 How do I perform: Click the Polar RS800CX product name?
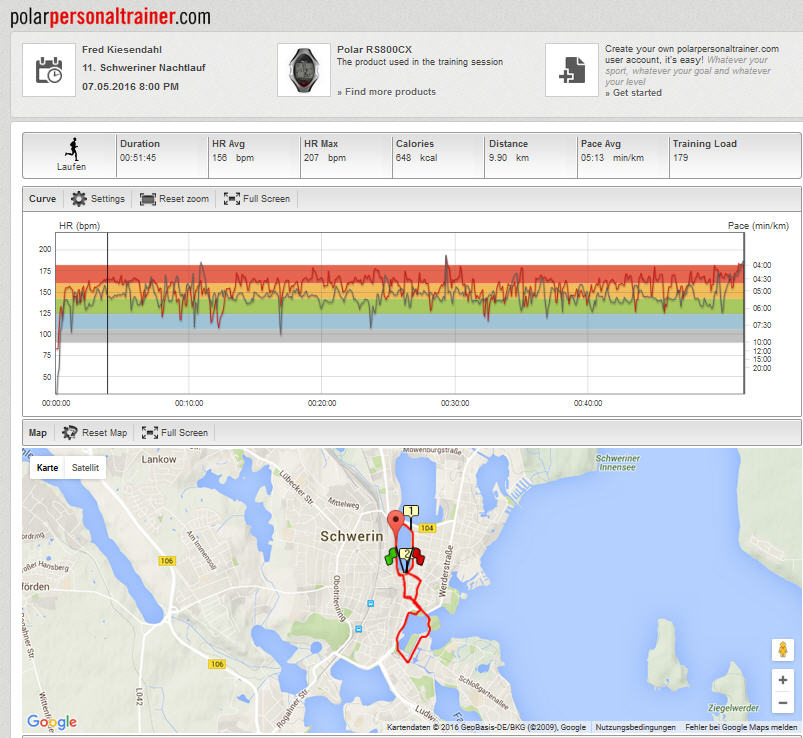(374, 50)
